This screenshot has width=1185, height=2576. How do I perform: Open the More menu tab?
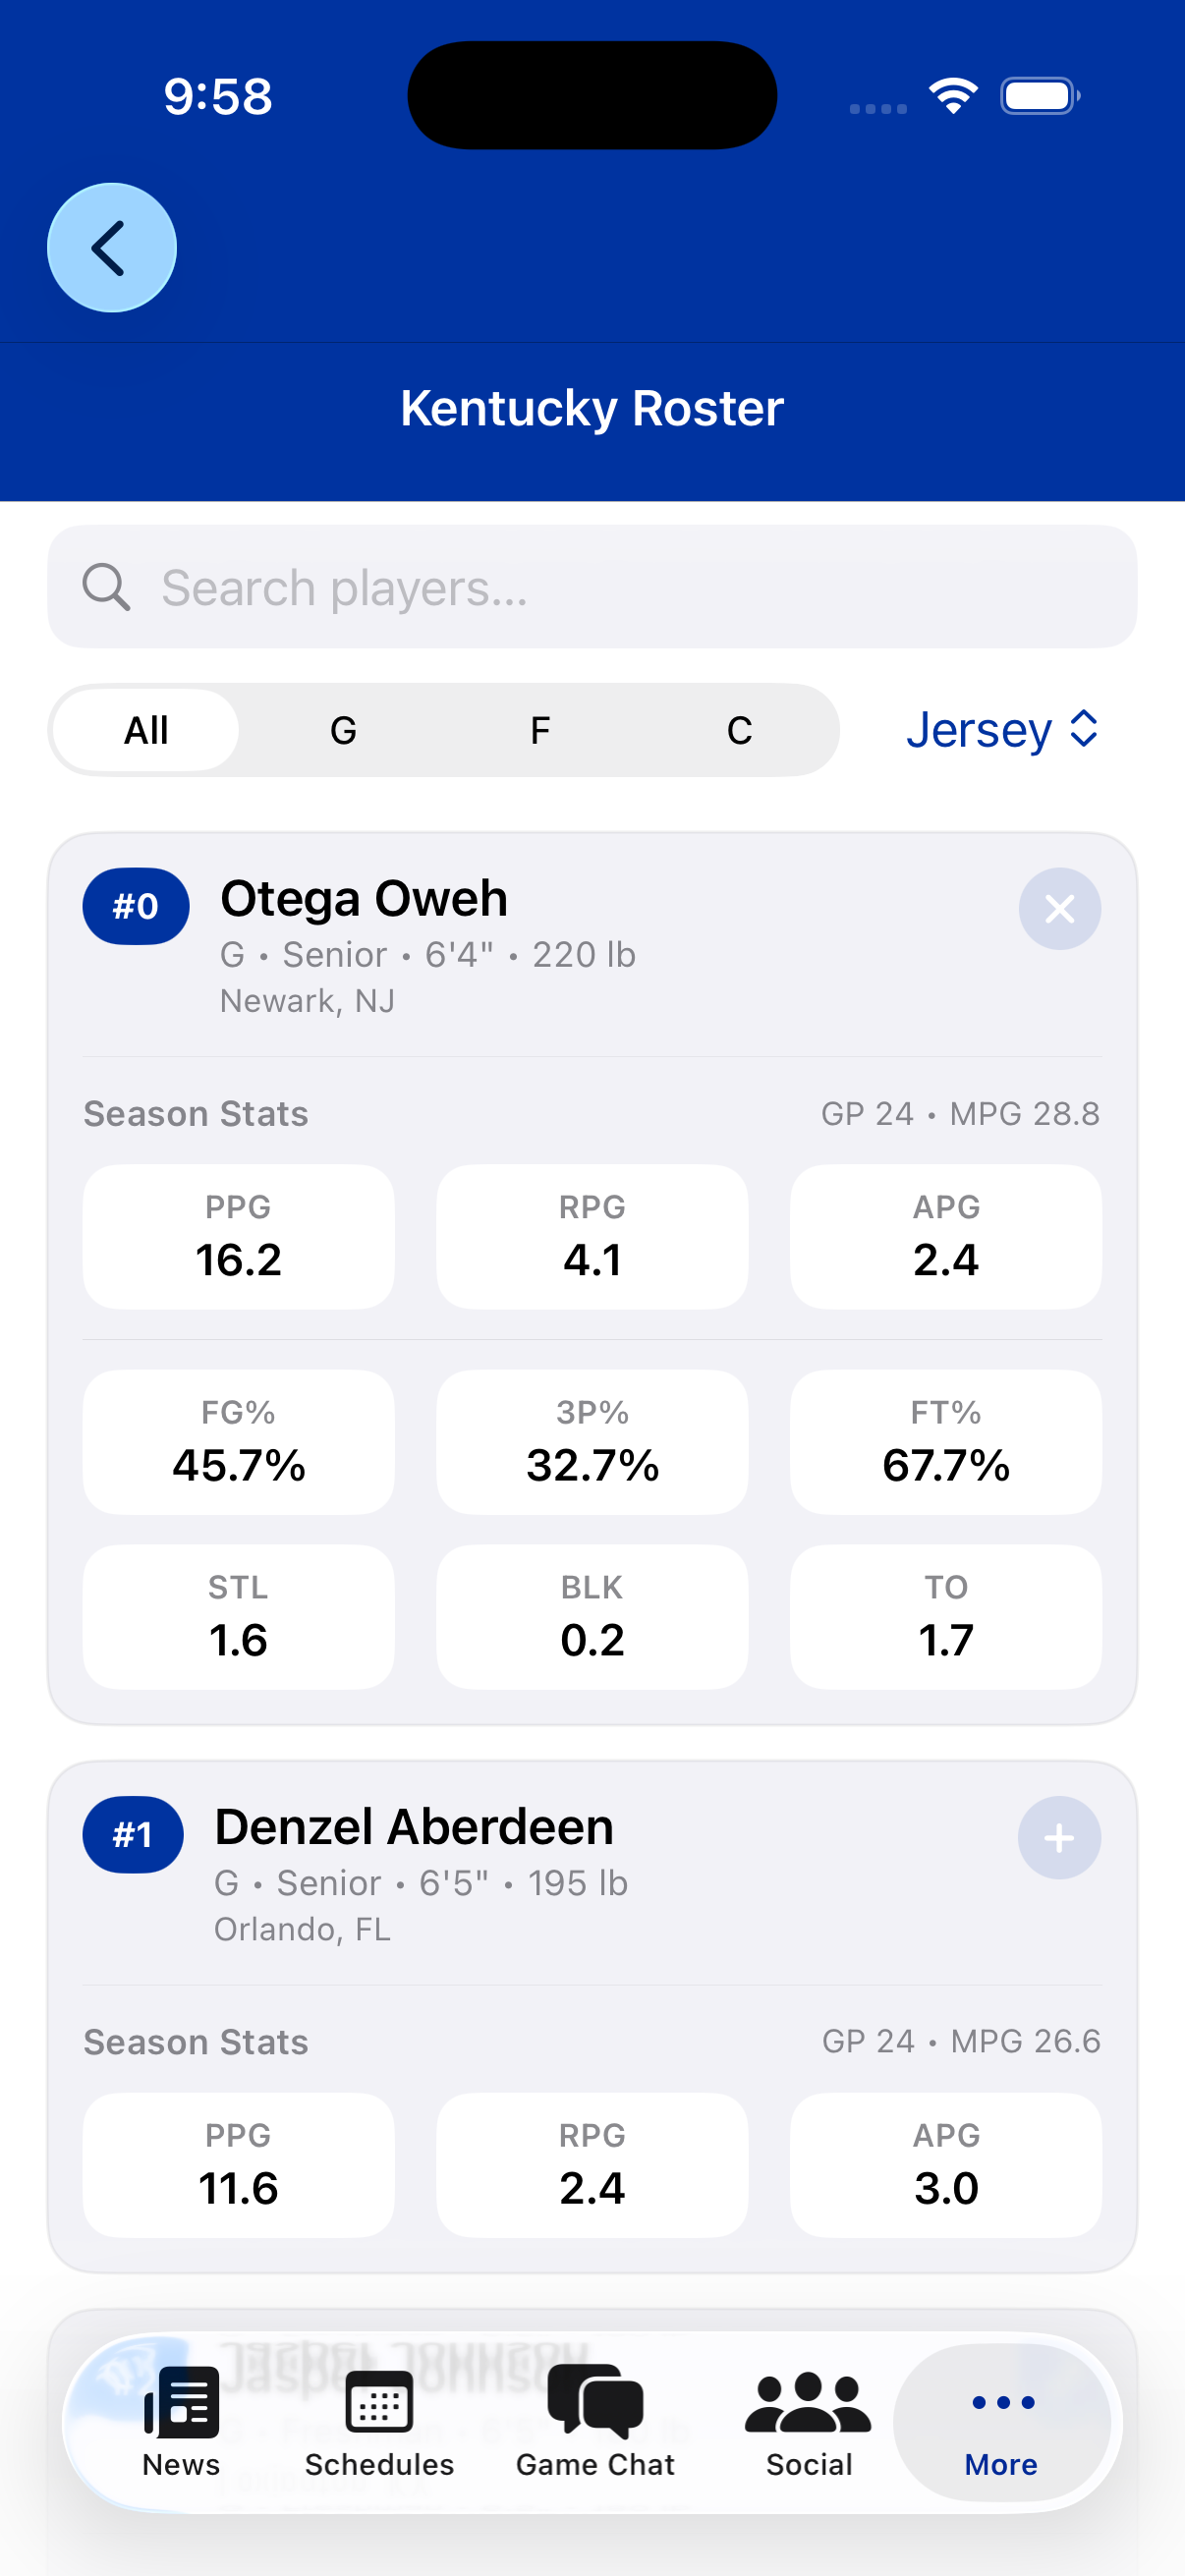pos(1001,2422)
